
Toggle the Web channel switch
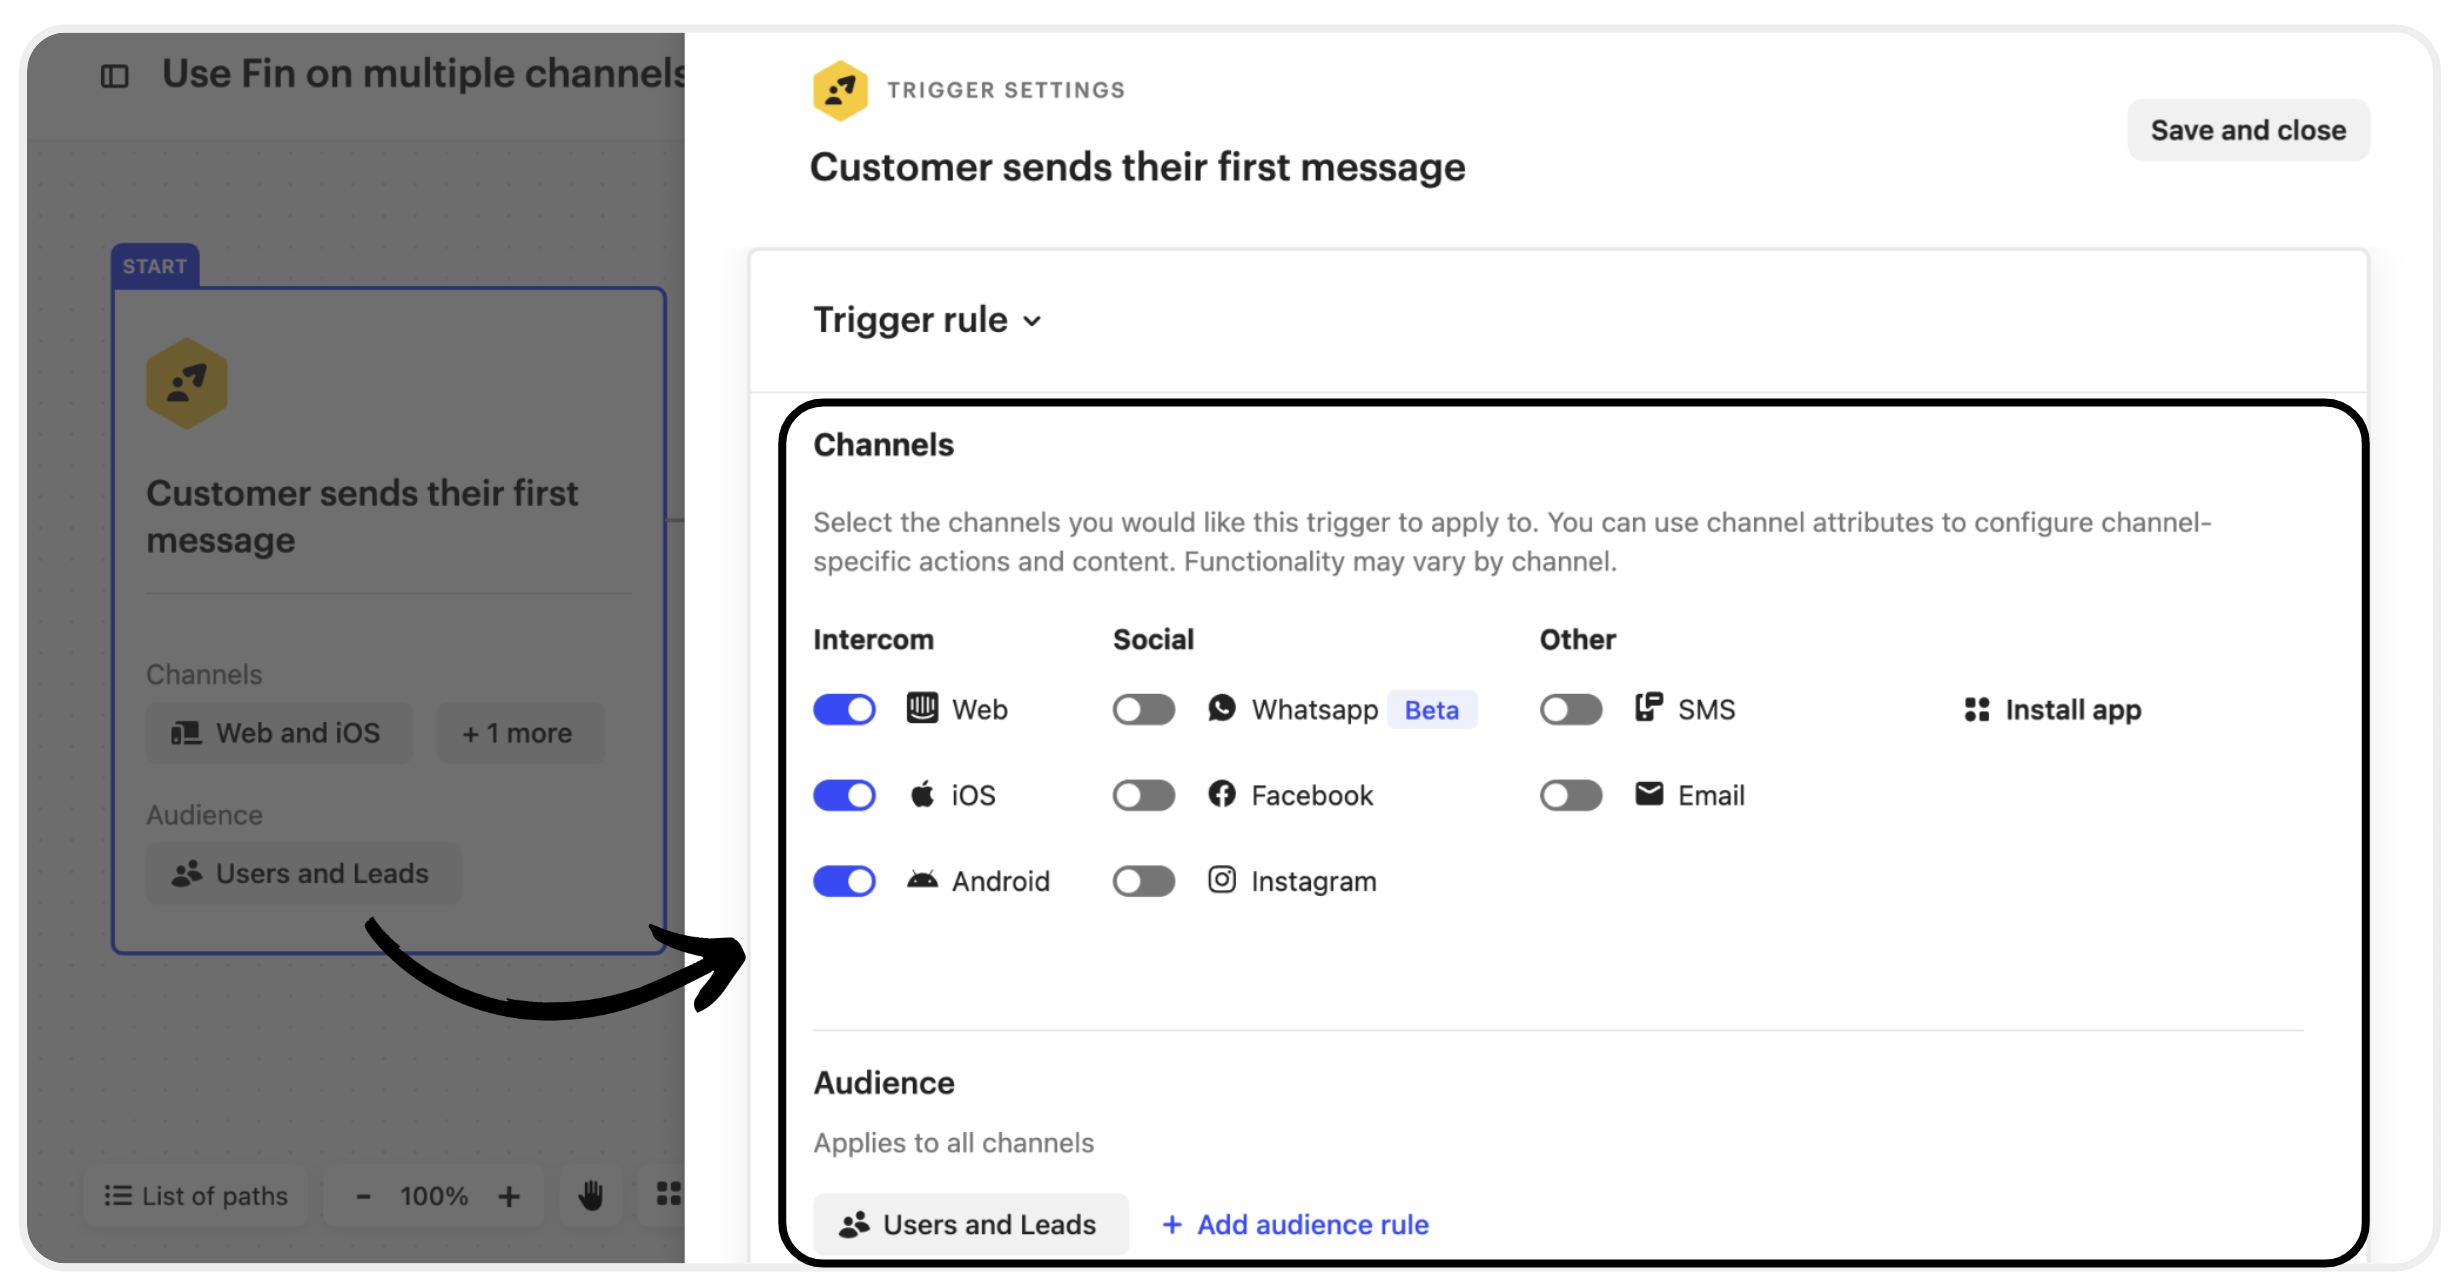point(844,710)
